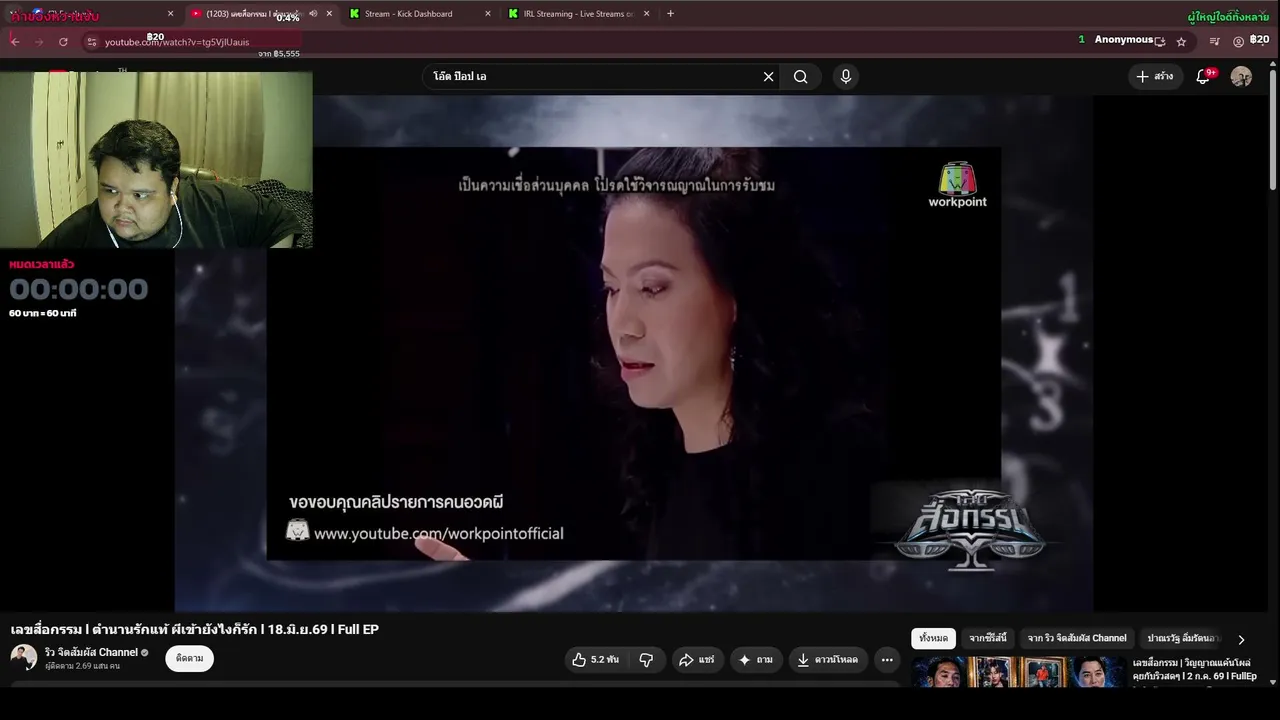
Task: Open the recommended เลขสื่อกรรม video thumbnail
Action: point(1018,672)
